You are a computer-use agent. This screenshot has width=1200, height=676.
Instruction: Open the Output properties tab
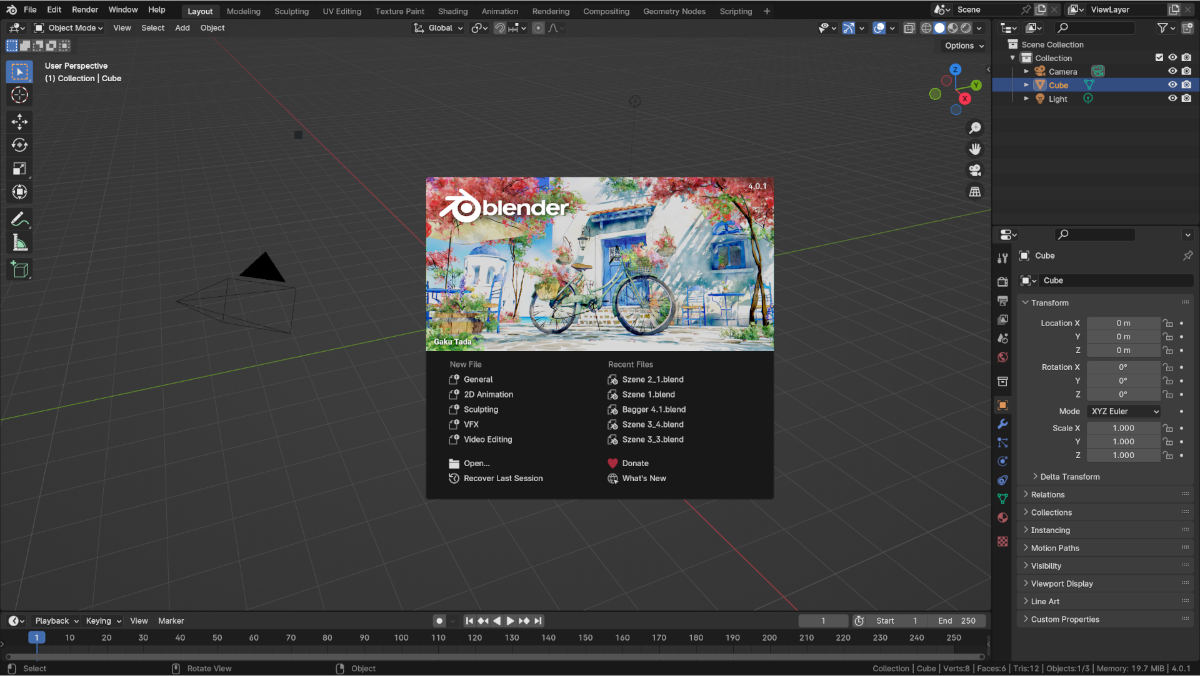[1002, 301]
